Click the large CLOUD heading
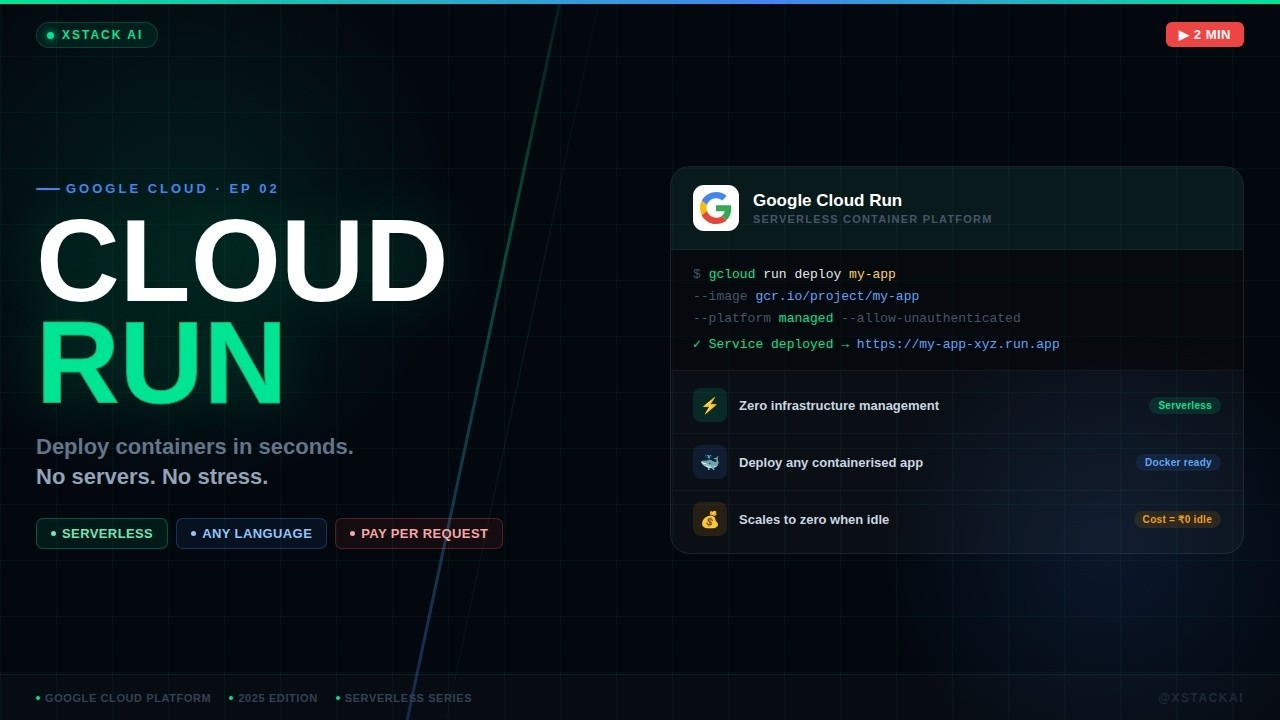1280x720 pixels. tap(241, 263)
